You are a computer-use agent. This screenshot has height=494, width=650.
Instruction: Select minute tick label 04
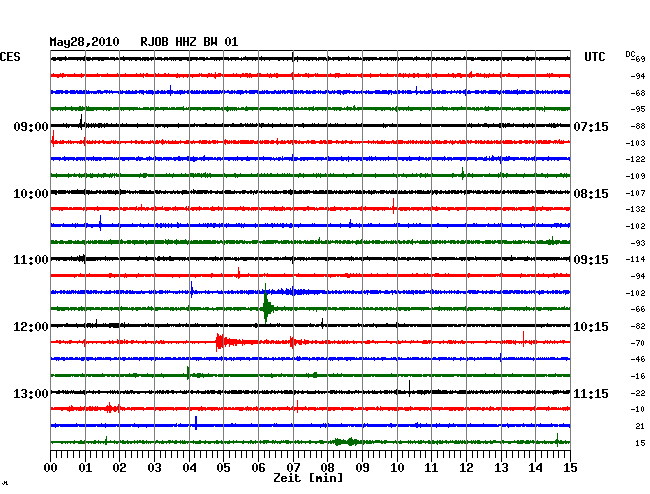189,468
